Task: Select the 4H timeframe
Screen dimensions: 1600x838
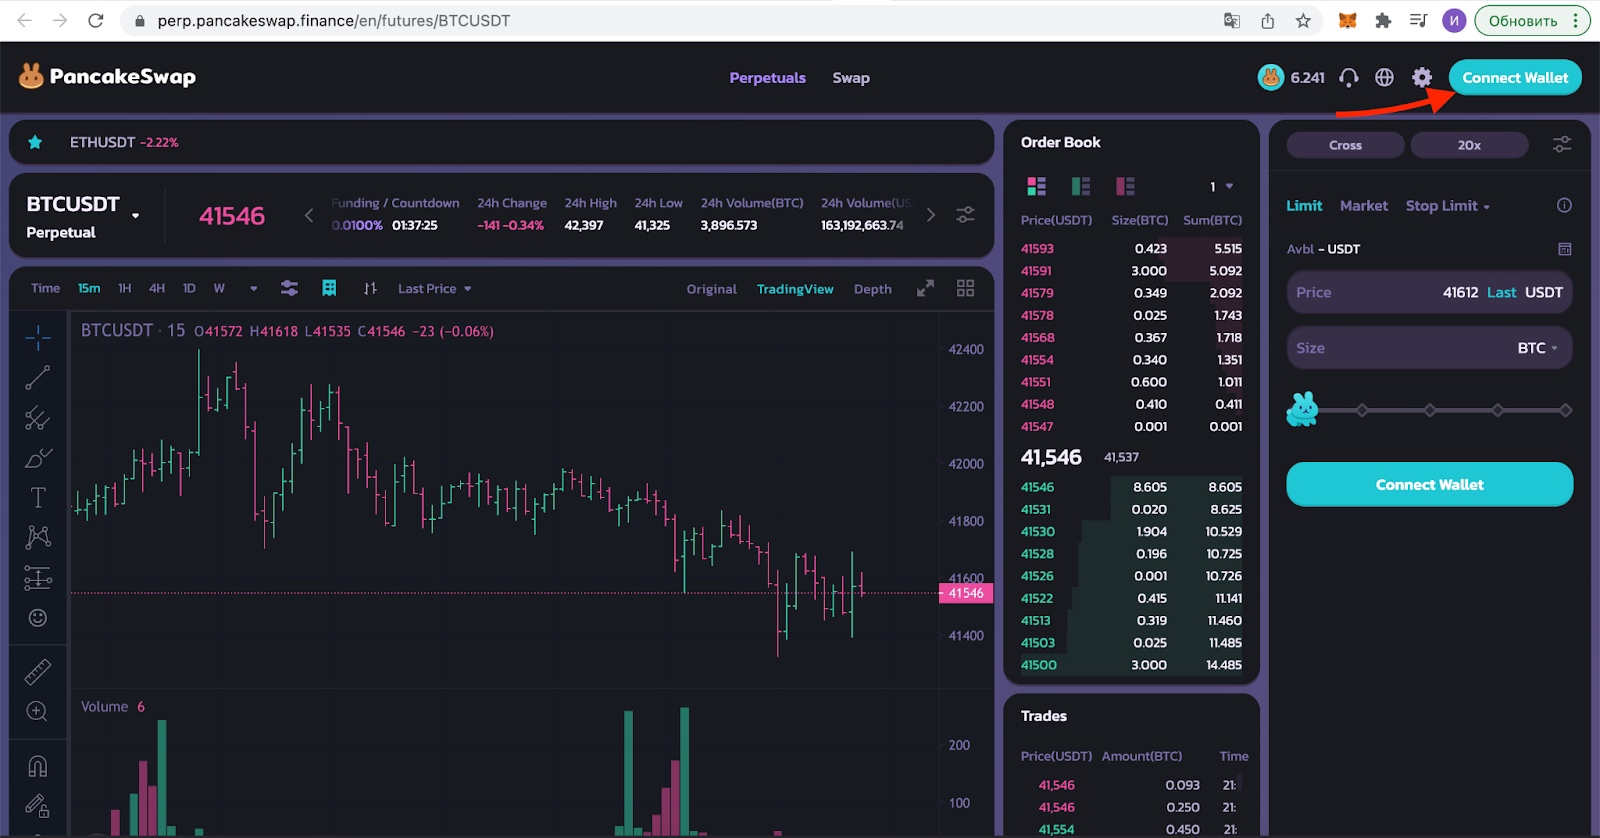Action: tap(157, 288)
